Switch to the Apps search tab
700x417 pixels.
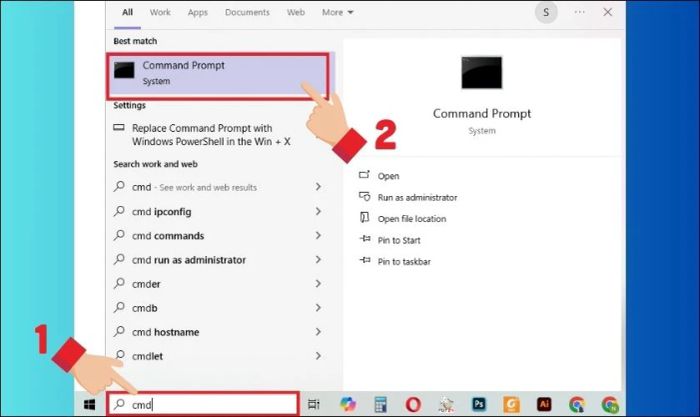198,13
